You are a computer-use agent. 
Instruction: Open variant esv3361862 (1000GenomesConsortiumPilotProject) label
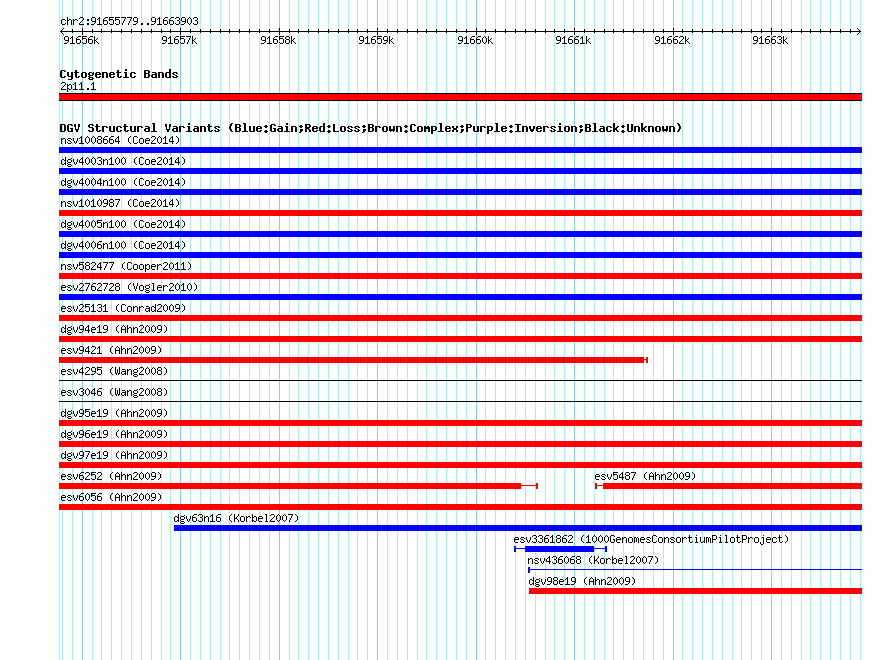click(652, 539)
